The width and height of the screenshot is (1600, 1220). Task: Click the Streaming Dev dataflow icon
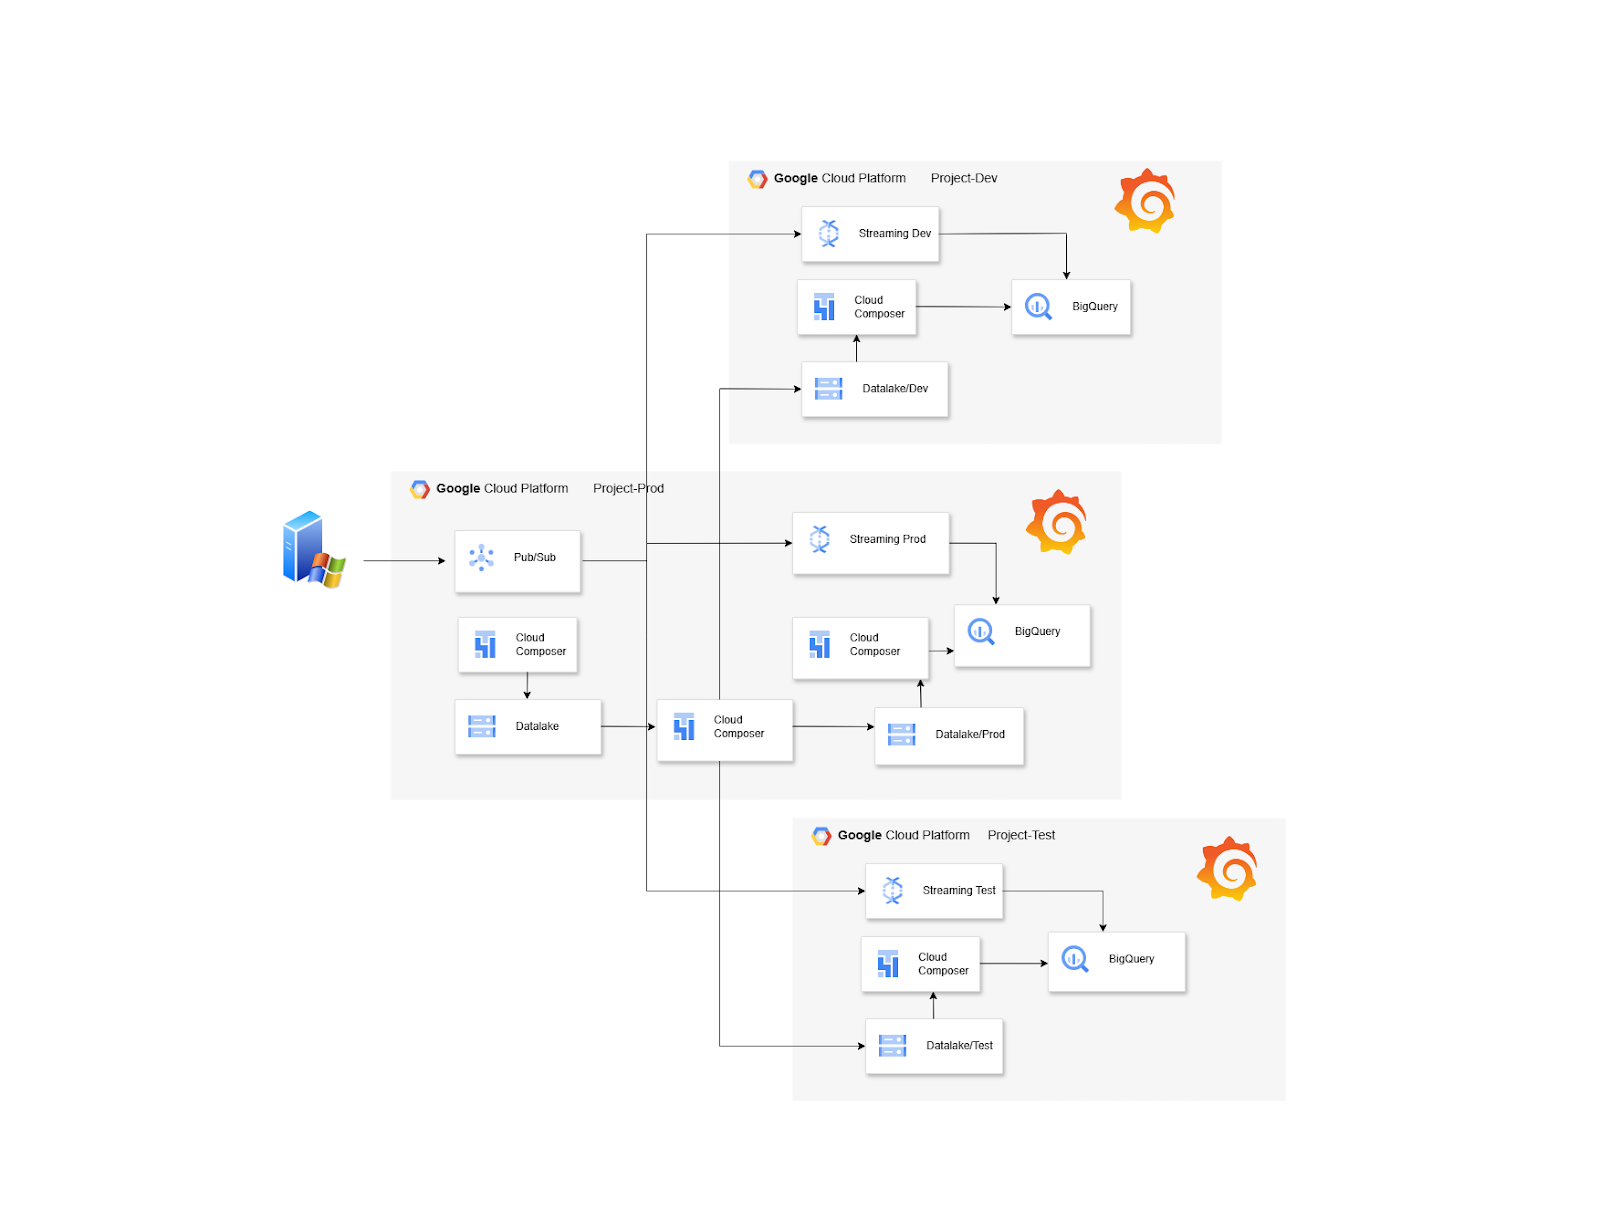point(828,233)
